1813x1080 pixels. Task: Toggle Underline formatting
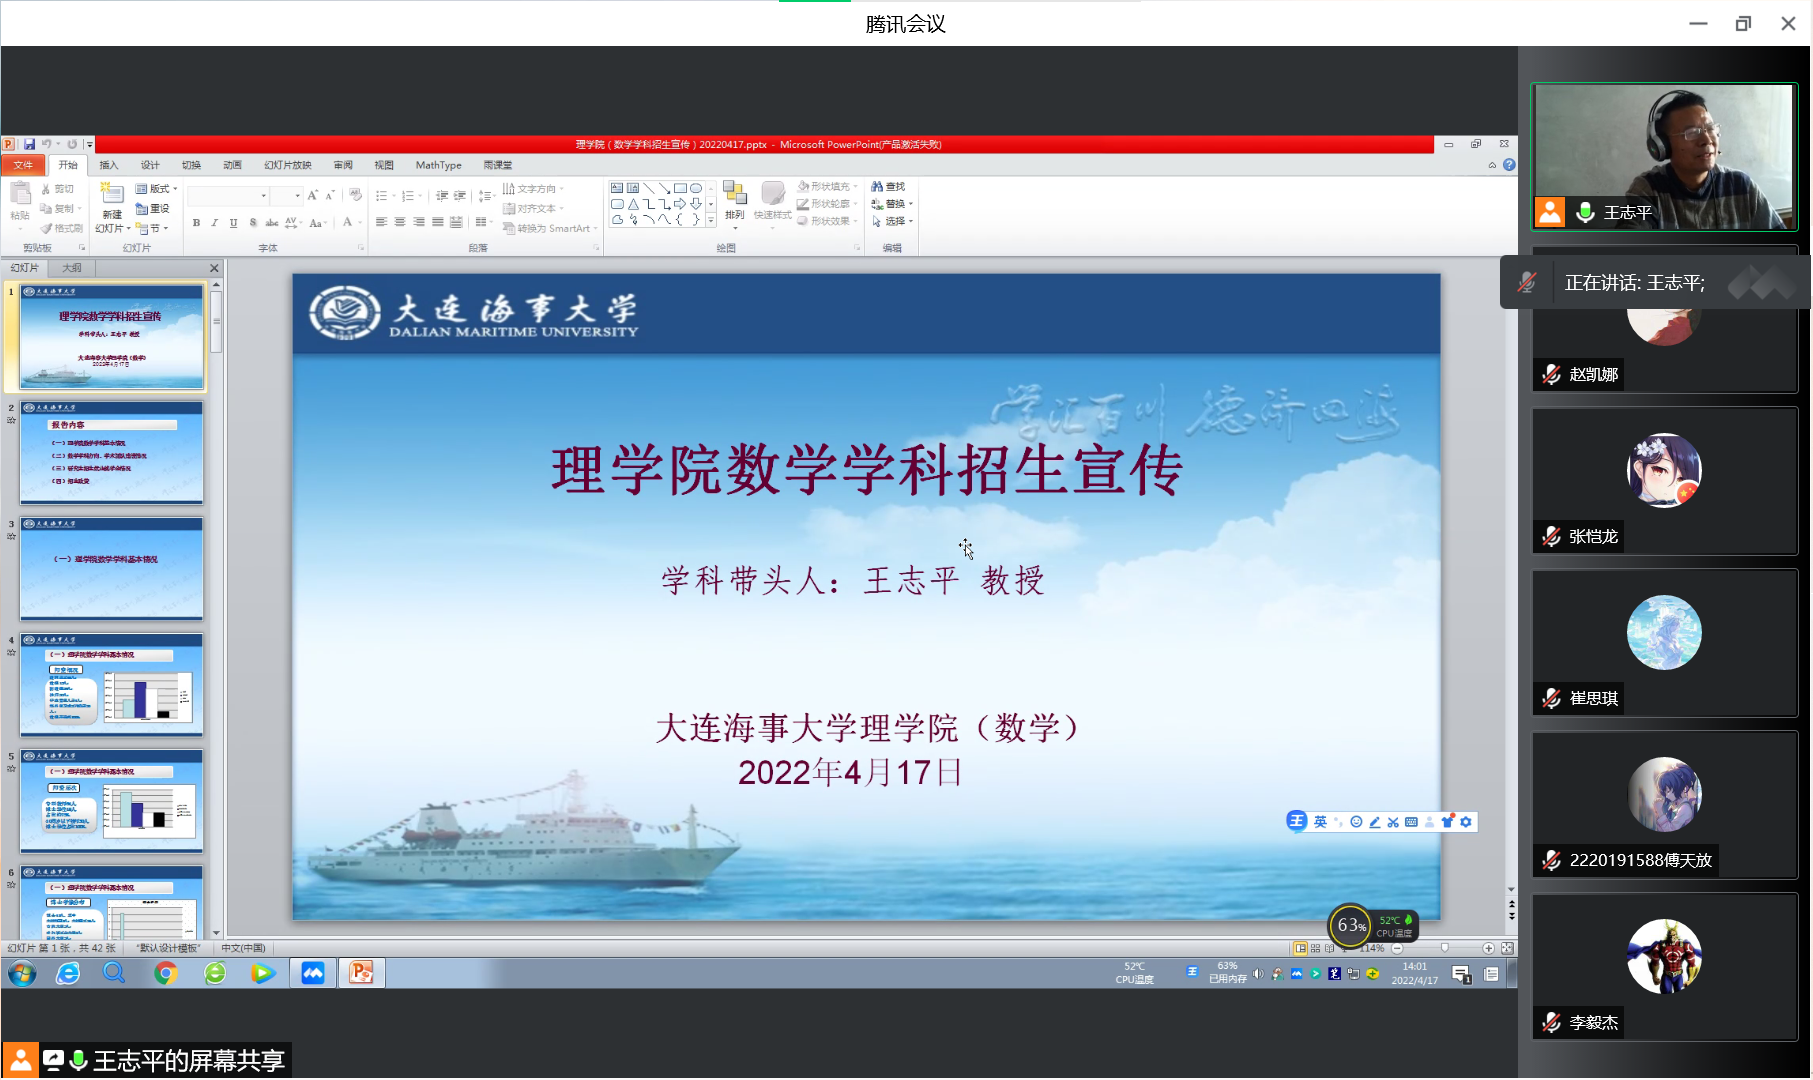click(233, 223)
